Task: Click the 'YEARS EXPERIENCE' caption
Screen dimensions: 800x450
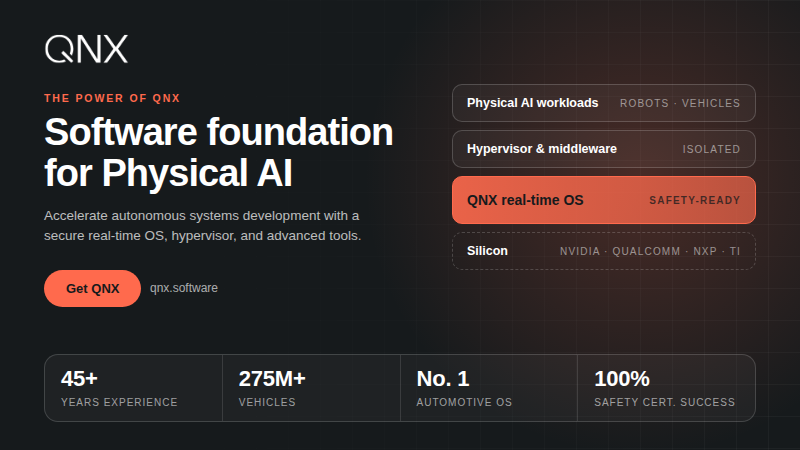Action: [119, 402]
